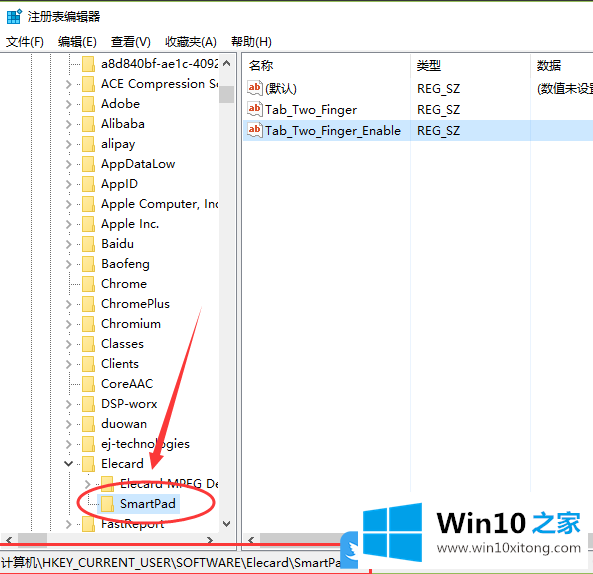Click the Registry Editor app icon in title bar
Screen dimensions: 593x574
14,17
